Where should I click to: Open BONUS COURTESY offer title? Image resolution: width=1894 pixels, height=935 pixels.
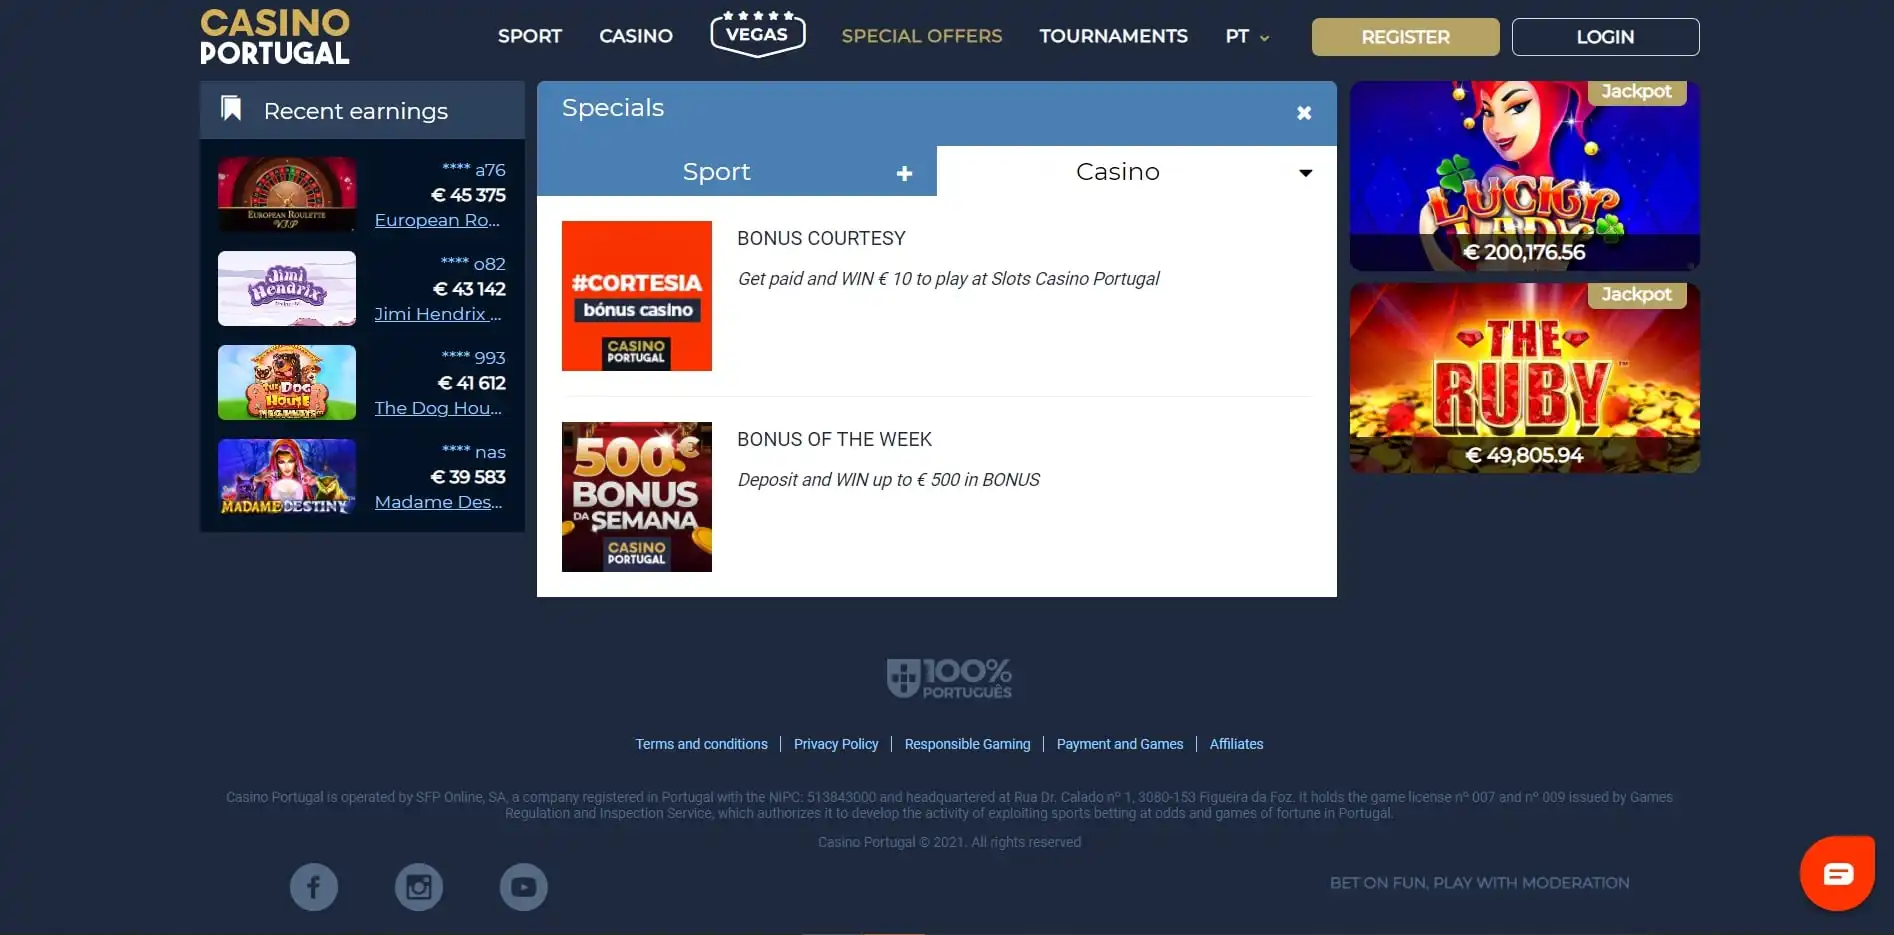pos(821,238)
